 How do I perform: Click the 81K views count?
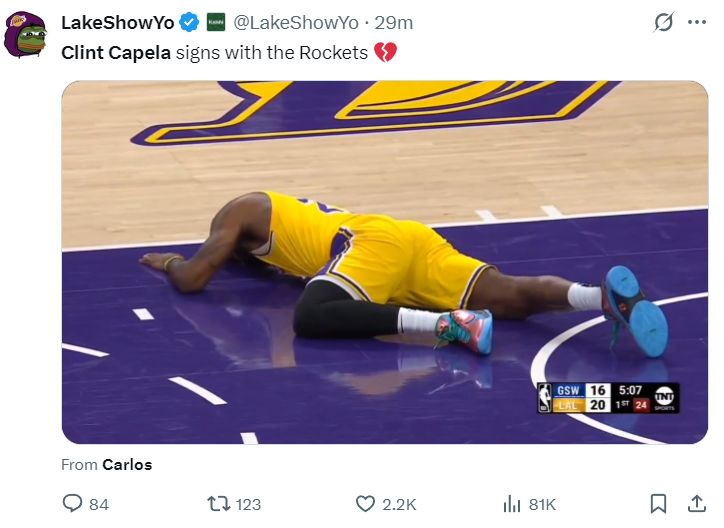[x=542, y=504]
